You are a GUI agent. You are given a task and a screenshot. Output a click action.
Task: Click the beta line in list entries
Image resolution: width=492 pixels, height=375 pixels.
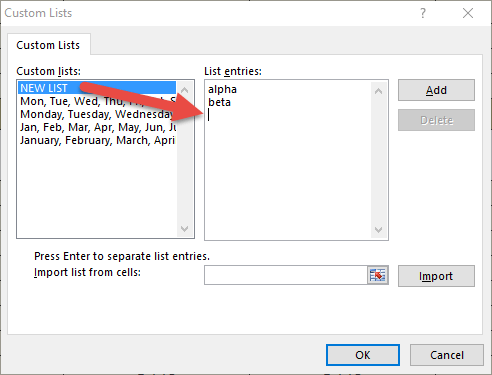point(219,102)
